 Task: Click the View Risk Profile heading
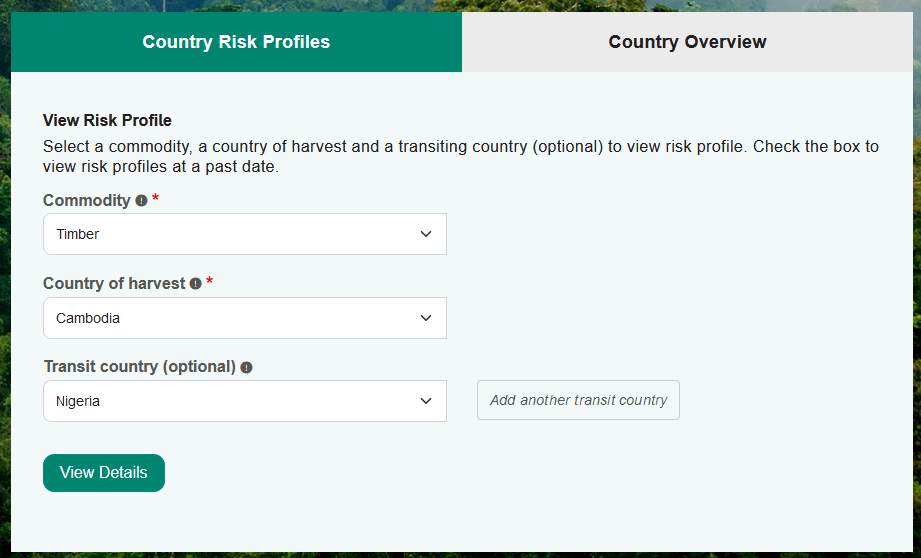coord(107,120)
